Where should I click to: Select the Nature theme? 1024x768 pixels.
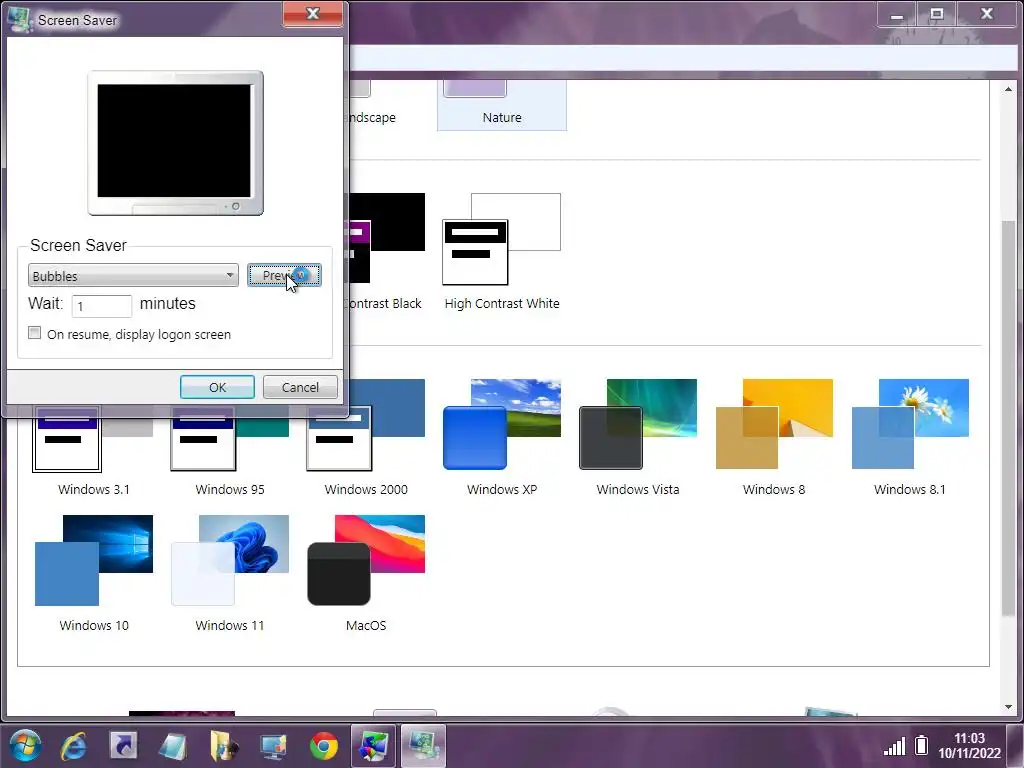coord(502,104)
